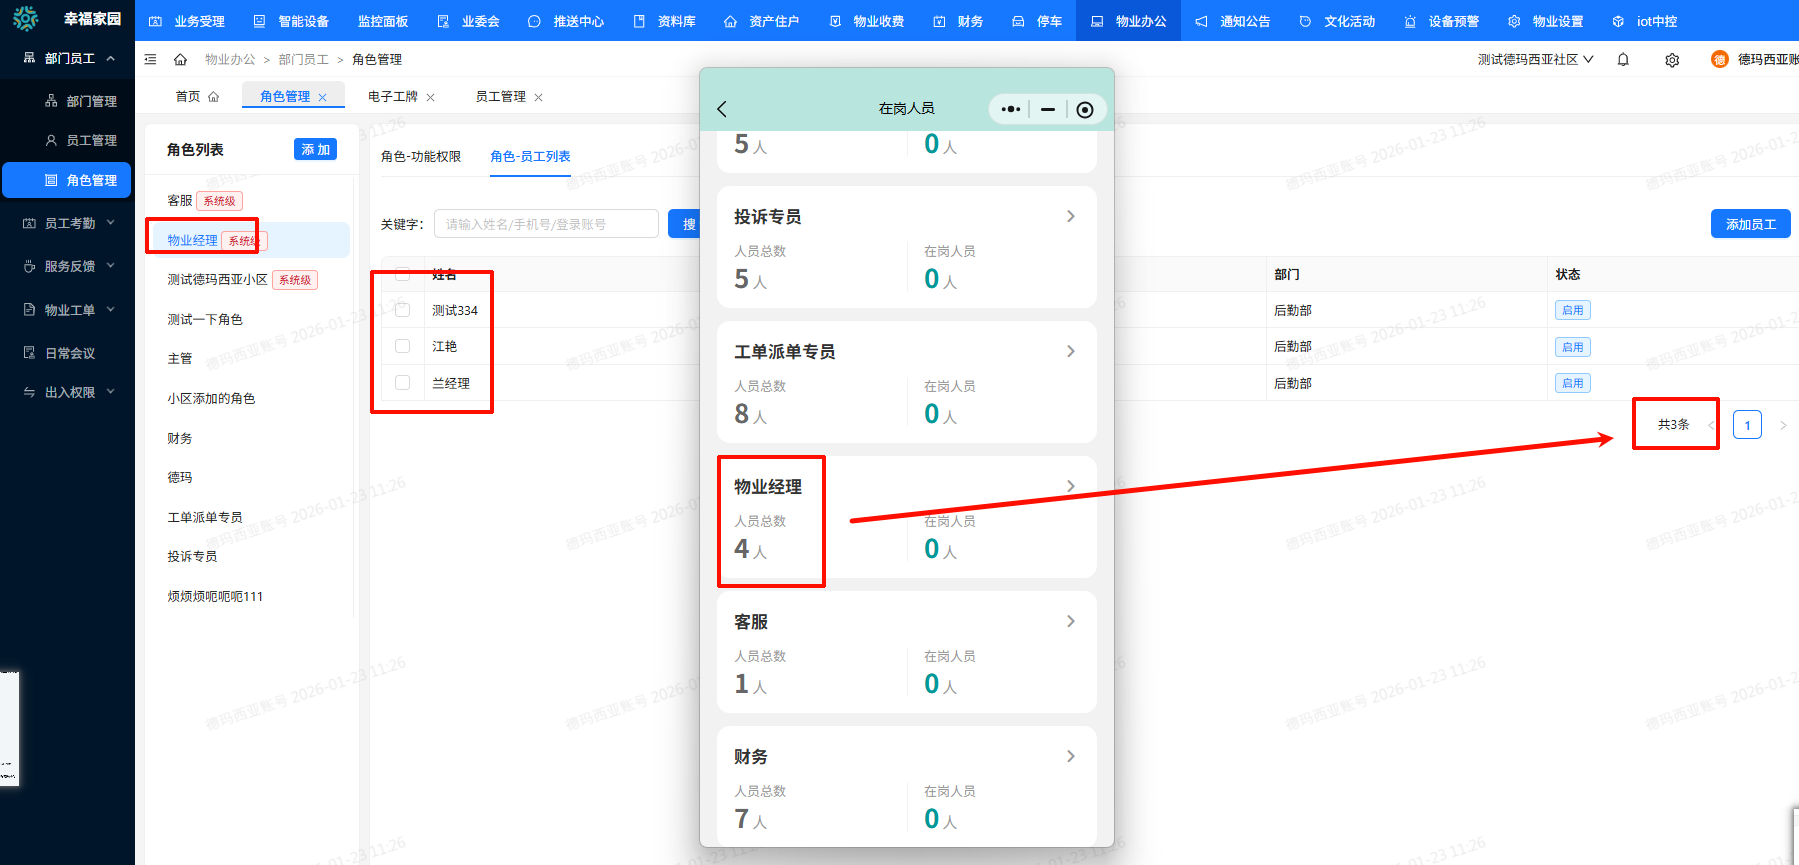Open 物业收费 in top navigation
Screen dimensions: 1799x865
[868, 21]
